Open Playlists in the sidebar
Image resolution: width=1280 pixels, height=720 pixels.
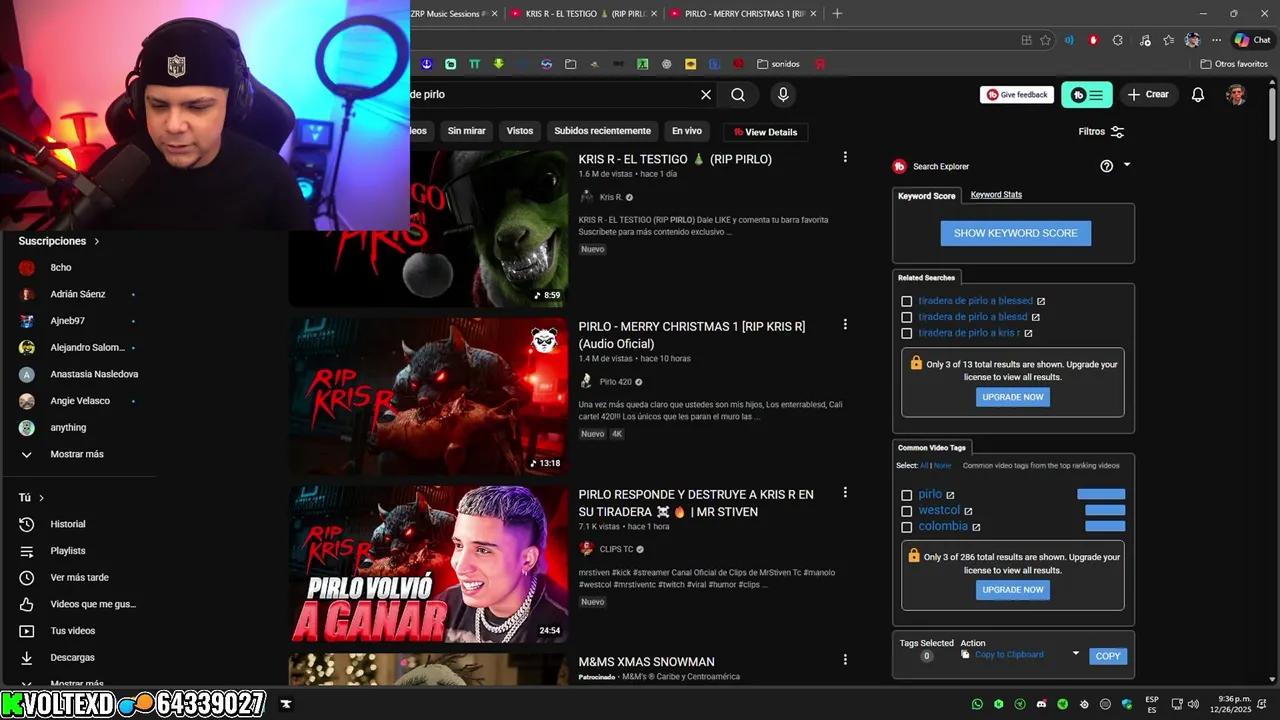pos(68,551)
